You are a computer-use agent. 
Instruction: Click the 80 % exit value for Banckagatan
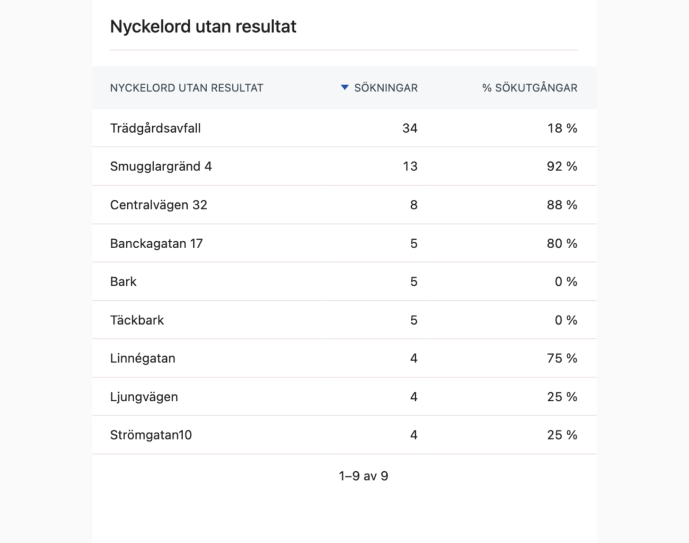(x=562, y=243)
